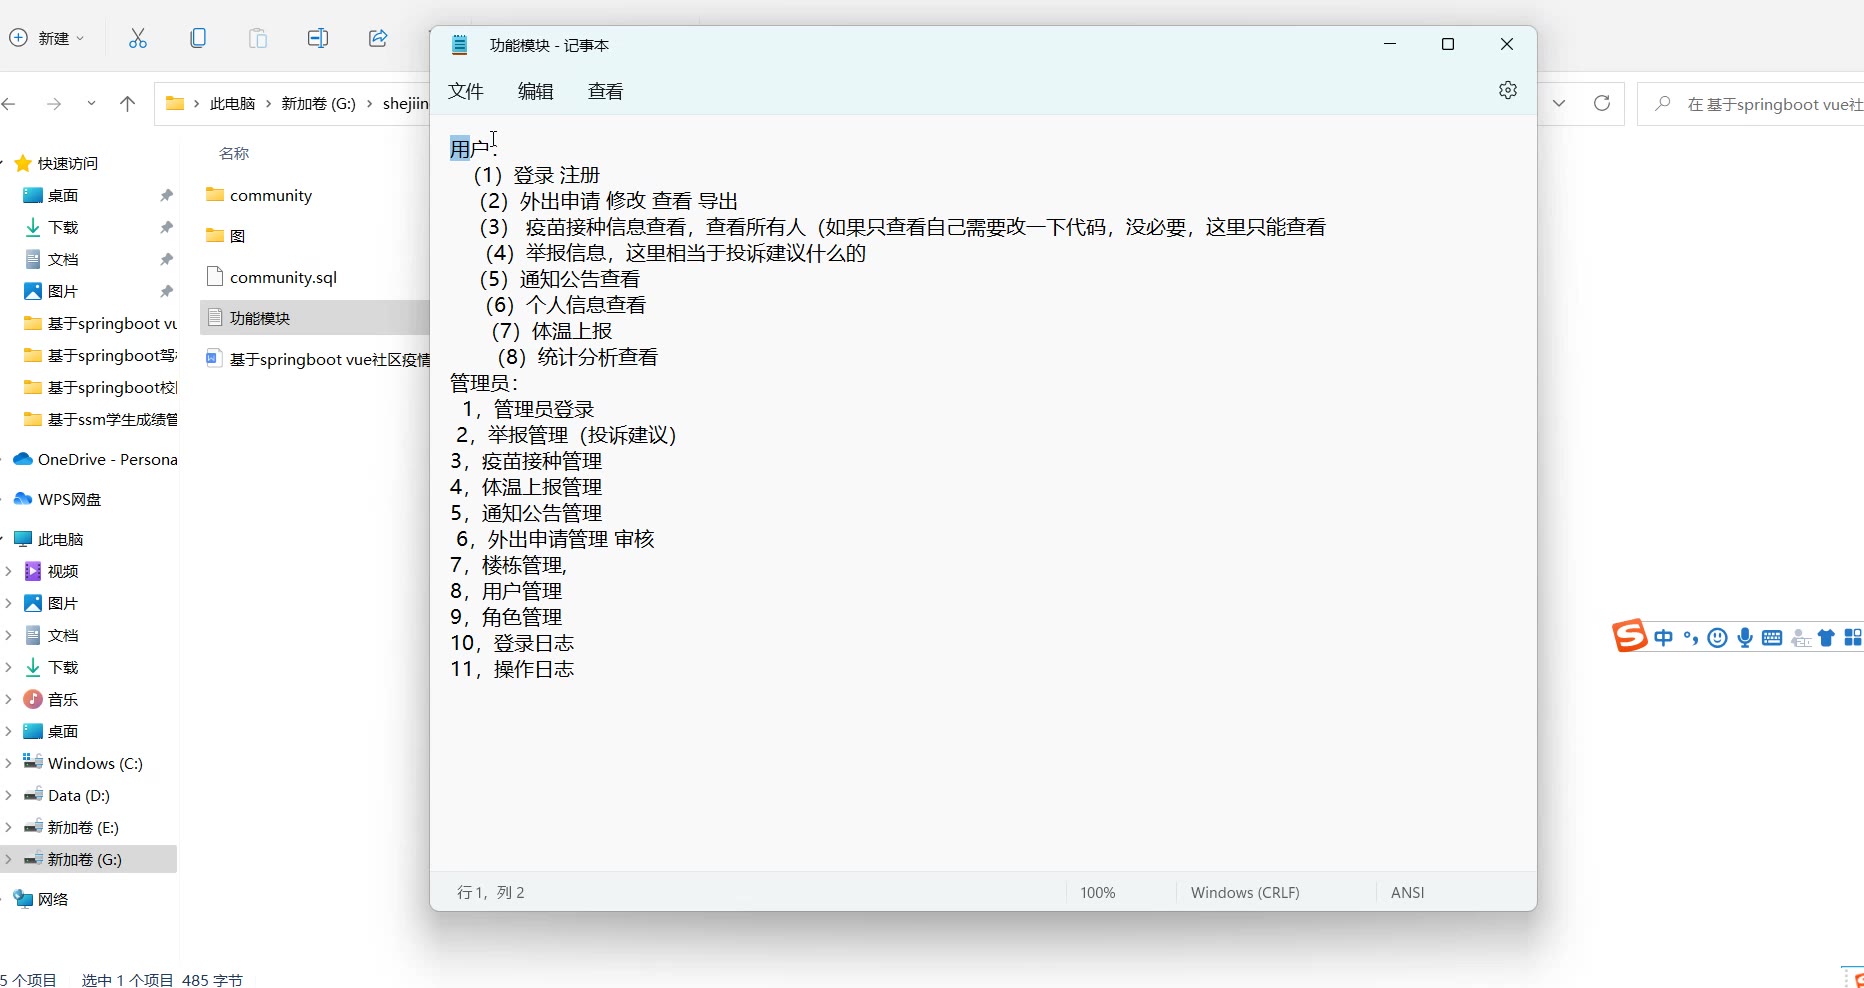Click the pin icon beside quick access 文档
Viewport: 1864px width, 988px height.
(166, 259)
